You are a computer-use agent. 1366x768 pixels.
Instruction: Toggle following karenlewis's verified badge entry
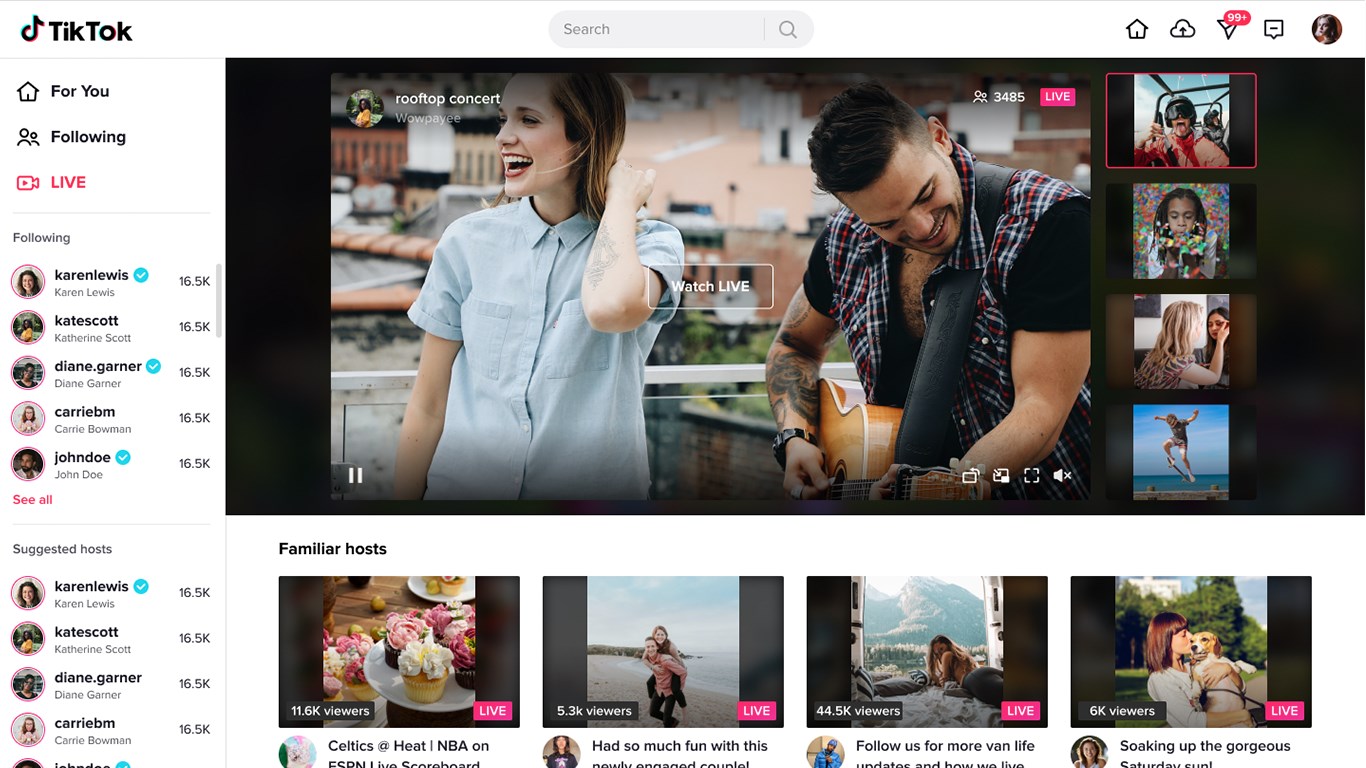pos(140,274)
